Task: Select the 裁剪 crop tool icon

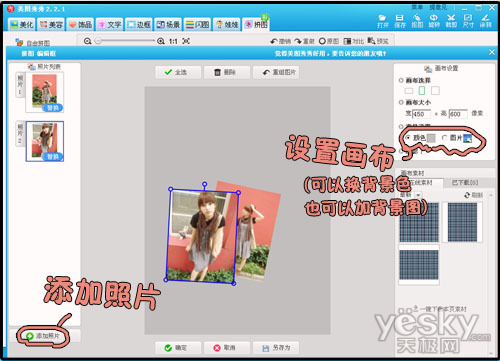Action: pos(451,21)
